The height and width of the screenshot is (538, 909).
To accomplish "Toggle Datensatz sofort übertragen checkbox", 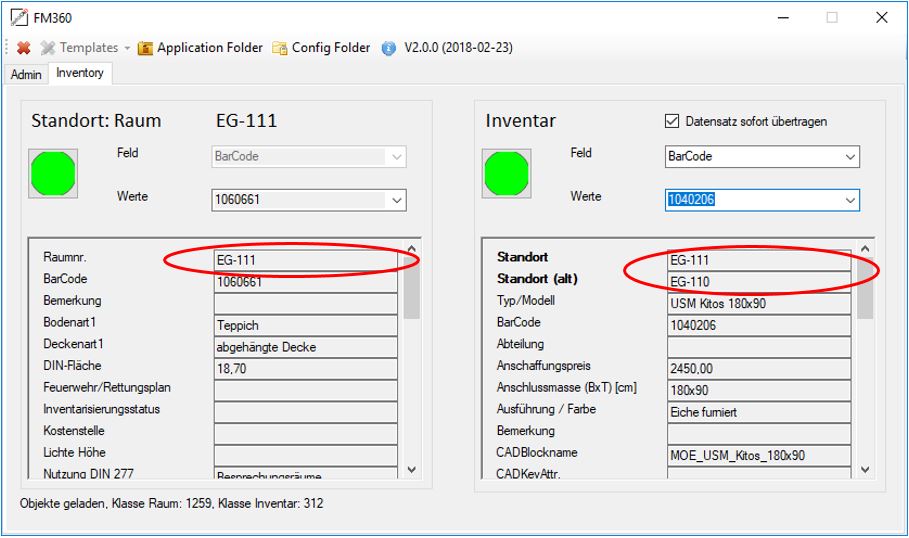I will tap(671, 121).
